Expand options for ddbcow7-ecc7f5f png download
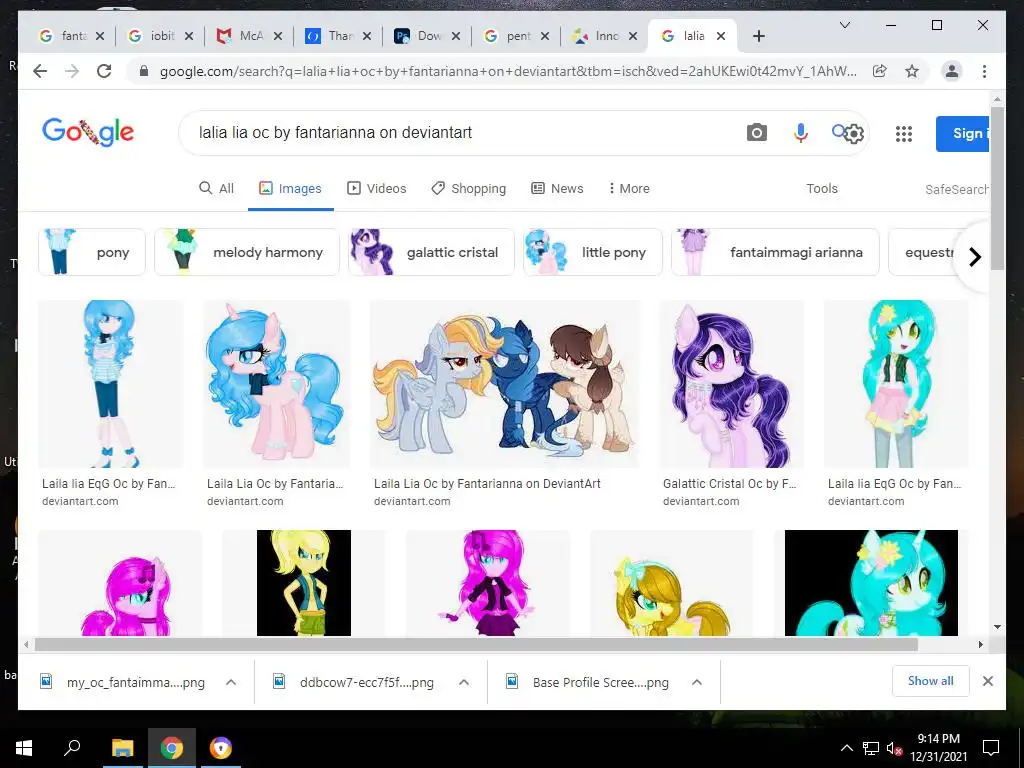Viewport: 1024px width, 768px height. coord(464,682)
